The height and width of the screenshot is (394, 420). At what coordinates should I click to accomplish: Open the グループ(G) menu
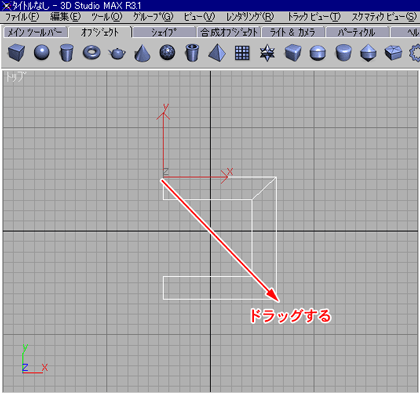click(x=153, y=16)
